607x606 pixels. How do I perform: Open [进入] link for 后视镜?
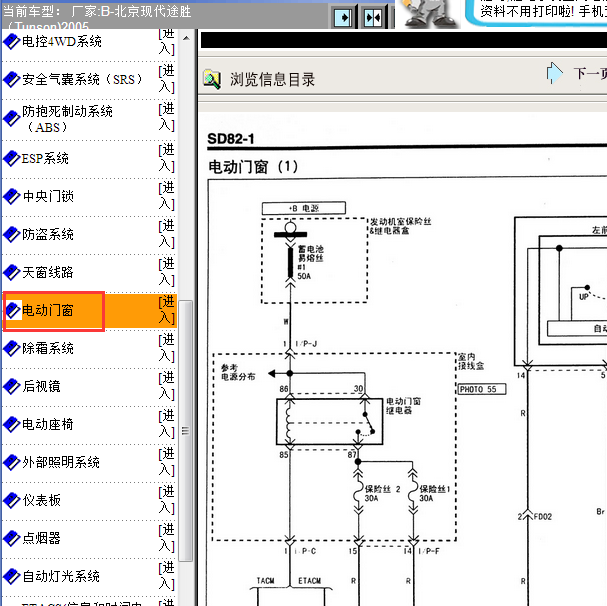[167, 386]
